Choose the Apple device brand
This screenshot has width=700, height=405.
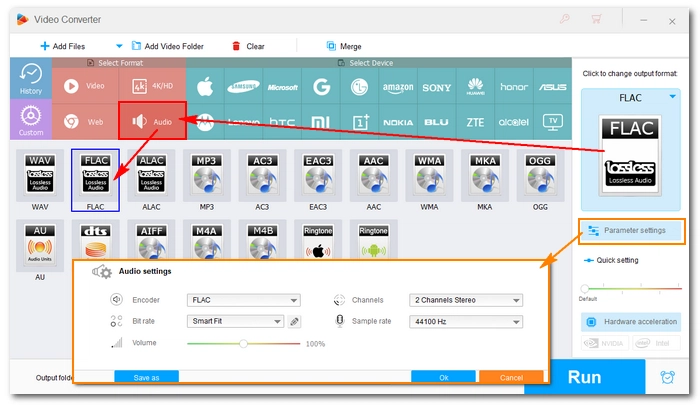click(x=205, y=86)
